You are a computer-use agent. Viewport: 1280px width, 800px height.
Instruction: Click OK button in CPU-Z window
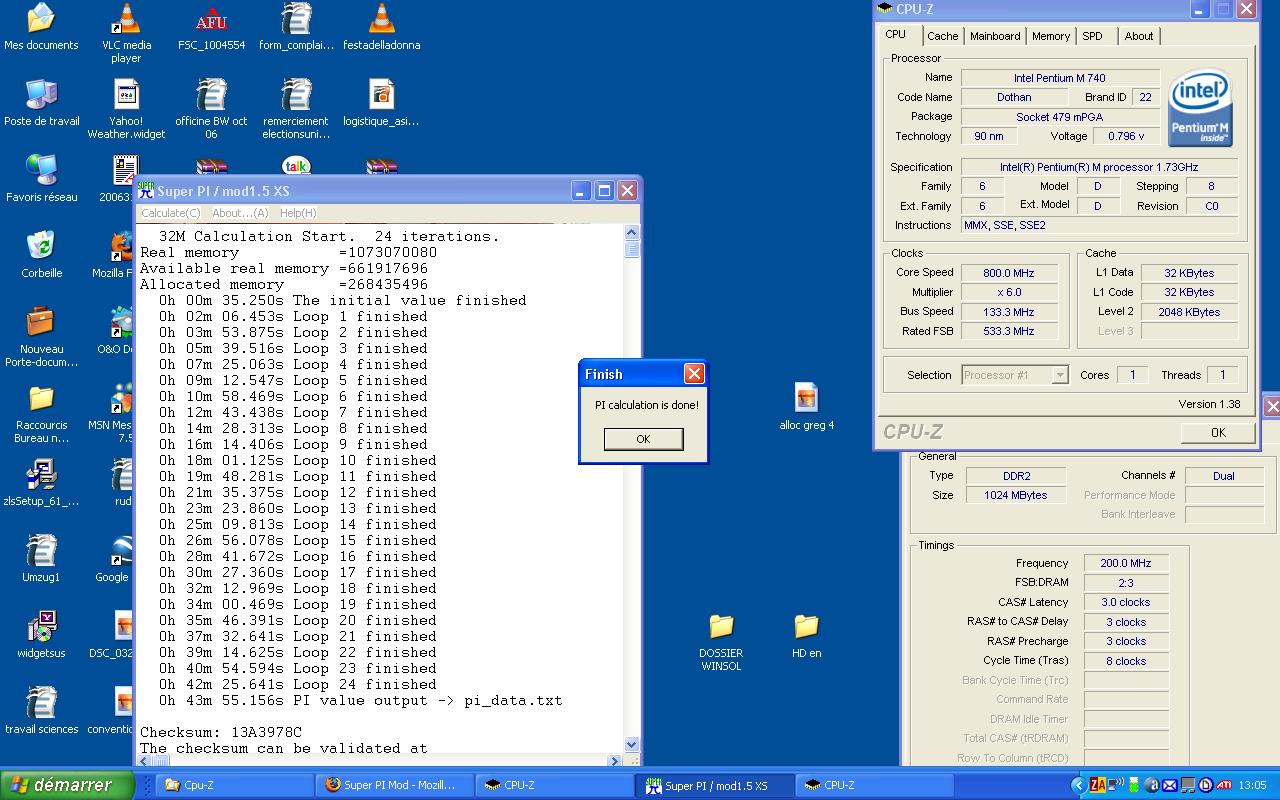click(1217, 432)
